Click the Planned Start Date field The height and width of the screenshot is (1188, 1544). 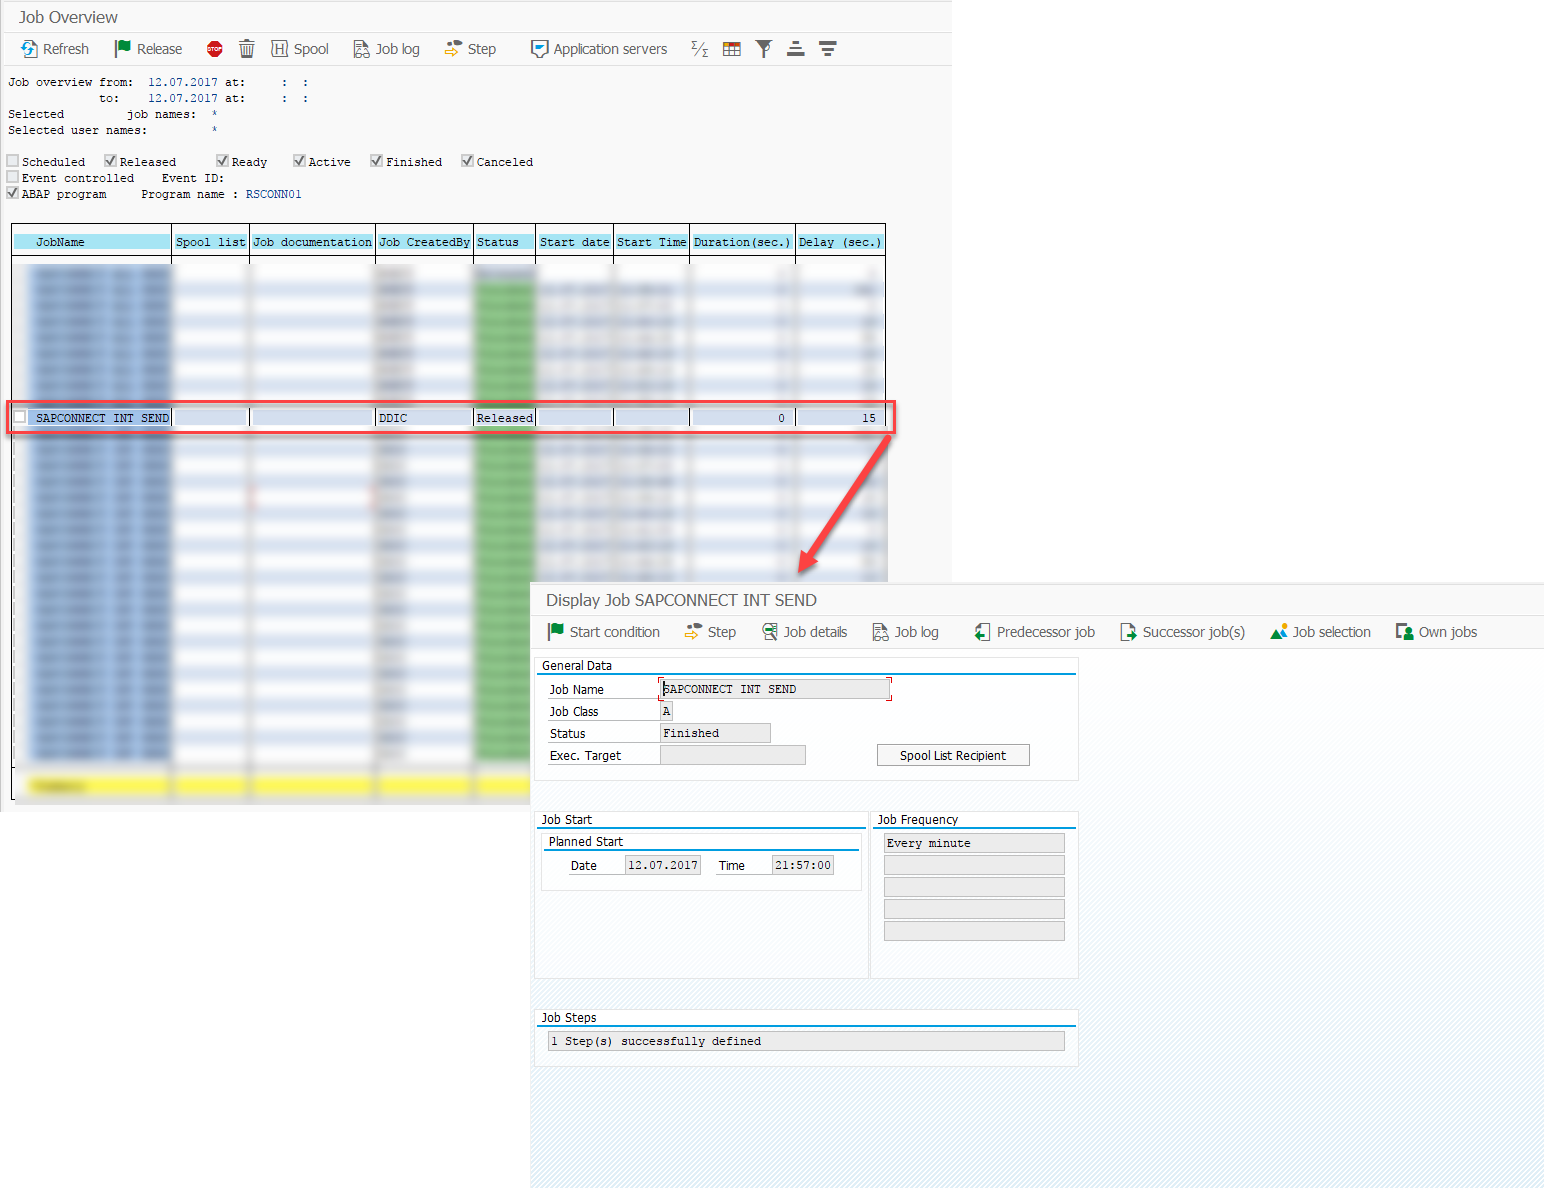click(x=663, y=865)
